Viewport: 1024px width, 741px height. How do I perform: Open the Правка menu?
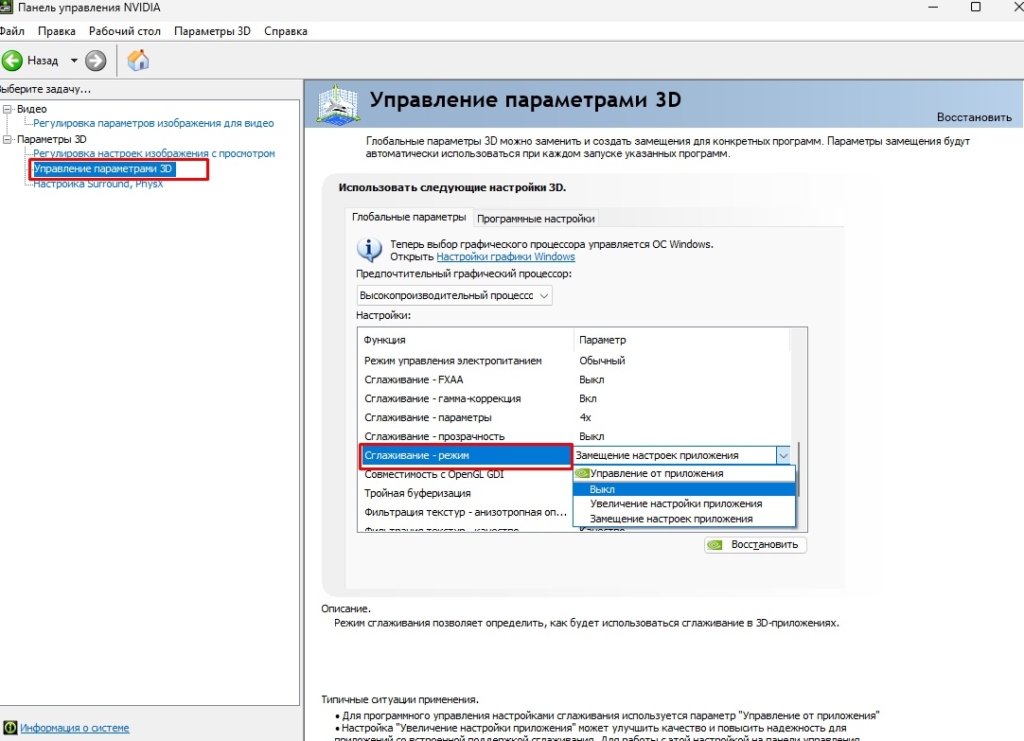(56, 31)
